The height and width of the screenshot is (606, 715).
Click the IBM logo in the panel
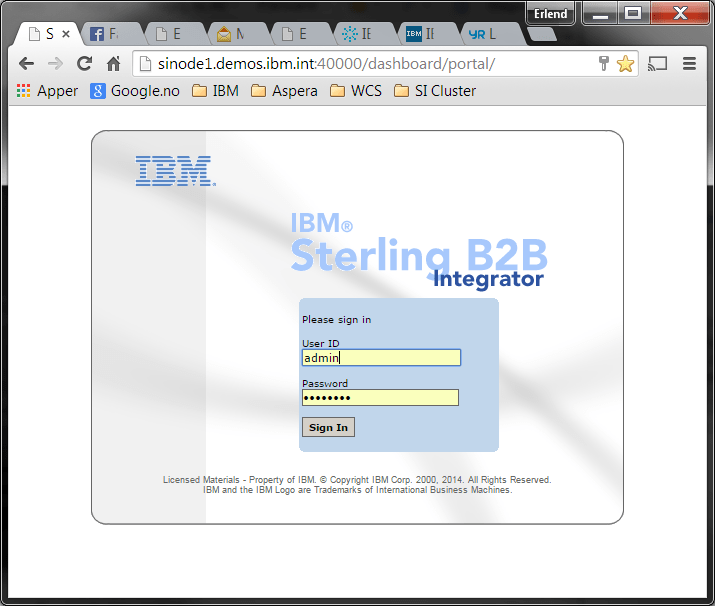(x=176, y=171)
